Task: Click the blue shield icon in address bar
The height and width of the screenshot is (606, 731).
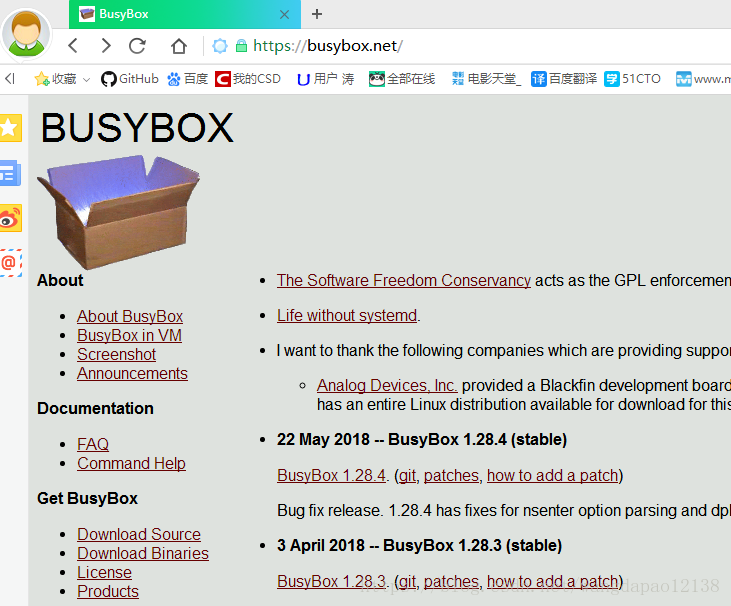Action: tap(220, 46)
